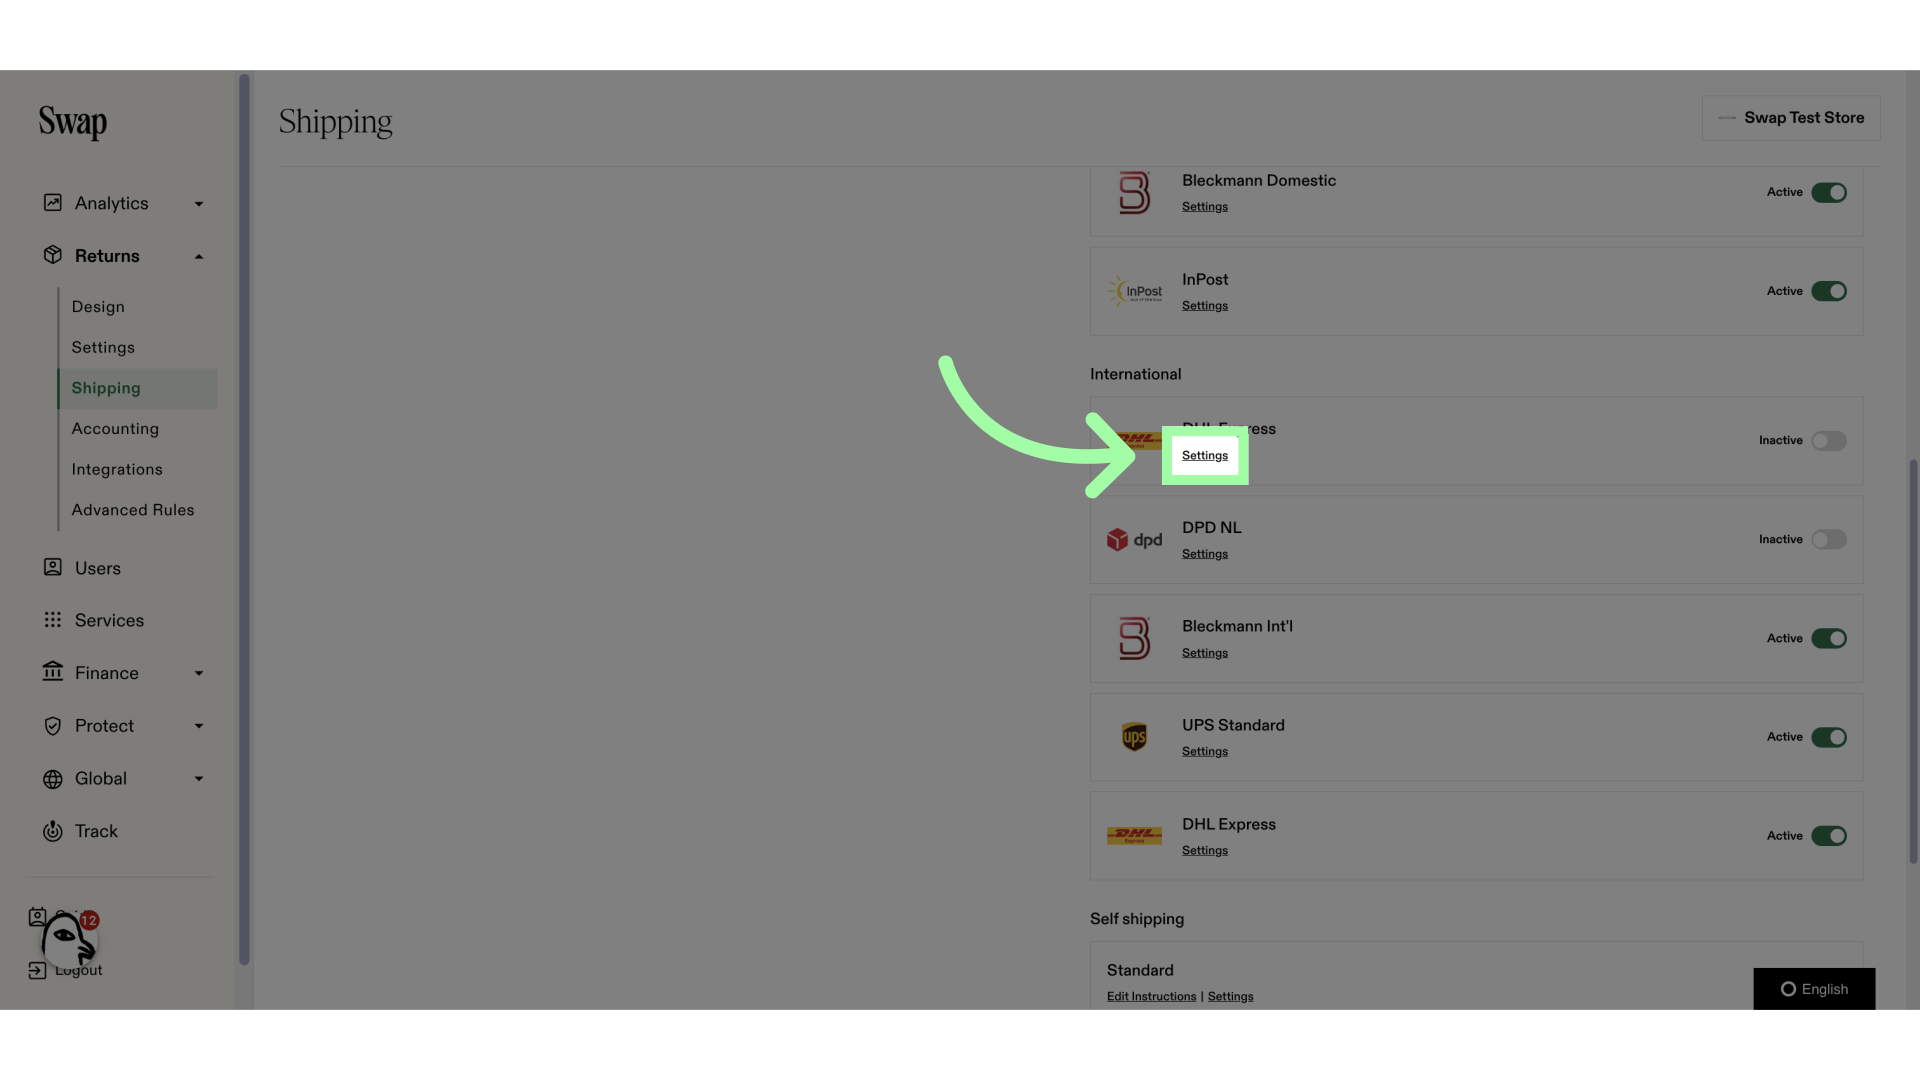Click the Global icon in sidebar

point(51,779)
